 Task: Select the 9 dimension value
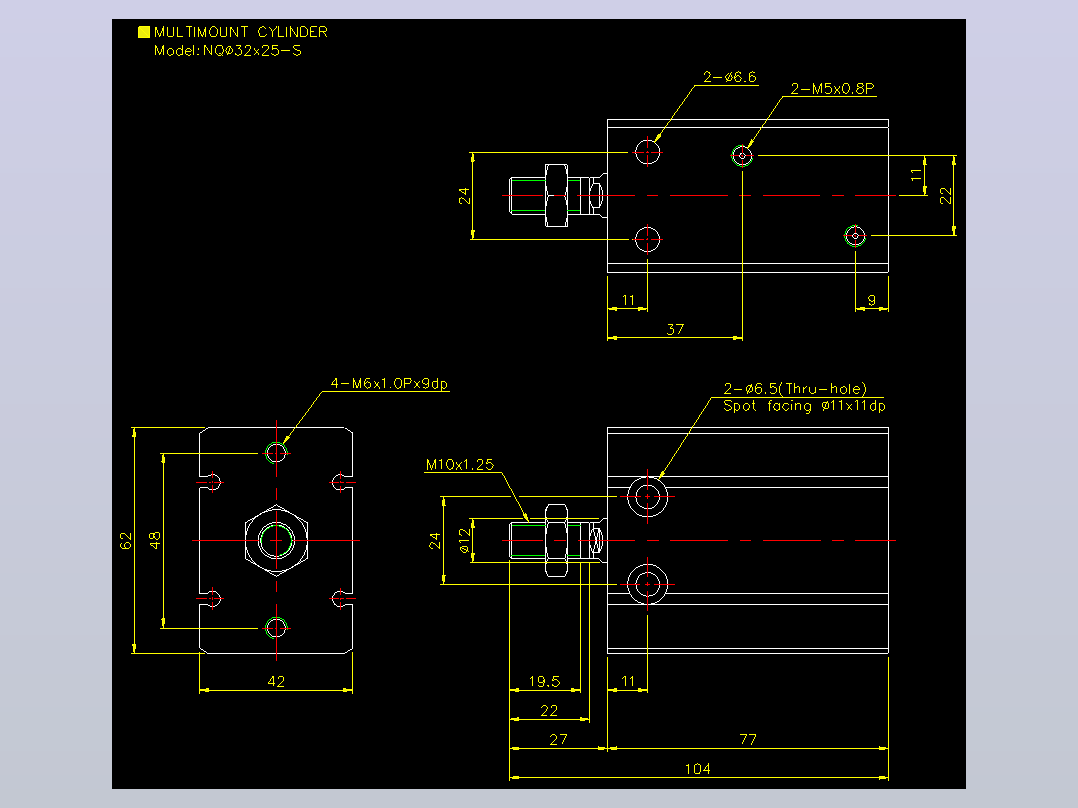click(872, 301)
